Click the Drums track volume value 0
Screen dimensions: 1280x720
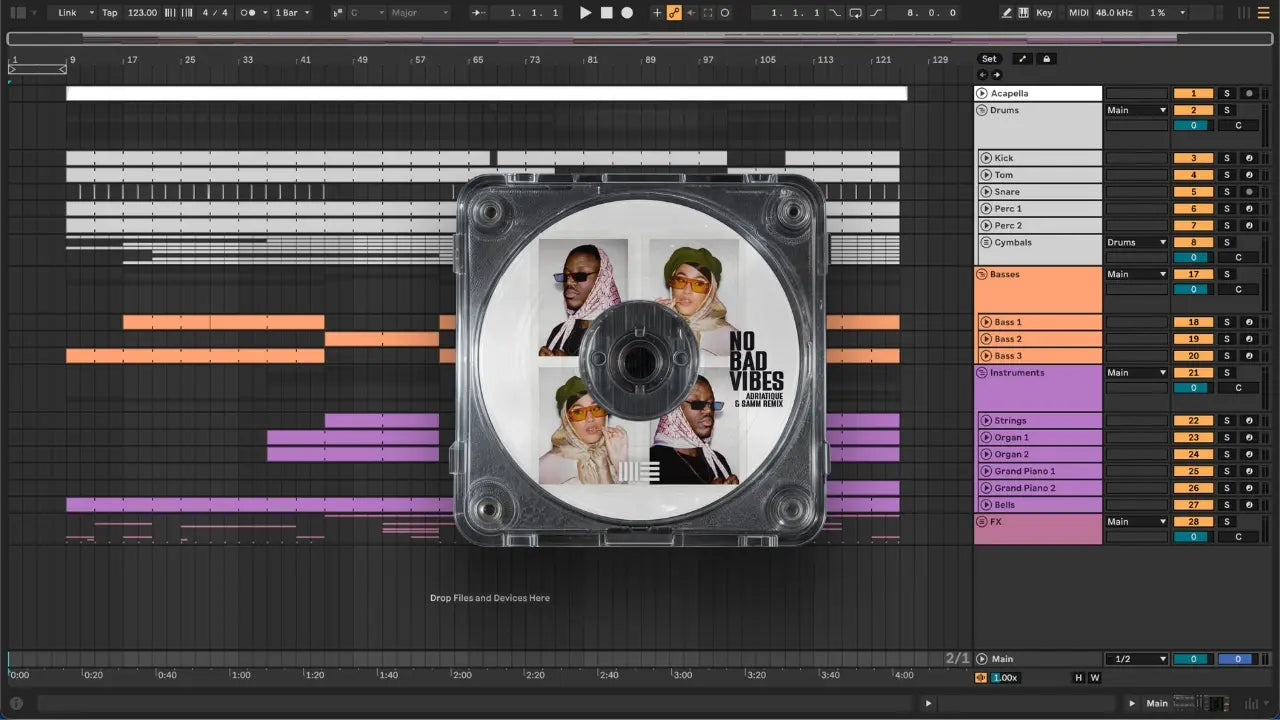[1193, 125]
